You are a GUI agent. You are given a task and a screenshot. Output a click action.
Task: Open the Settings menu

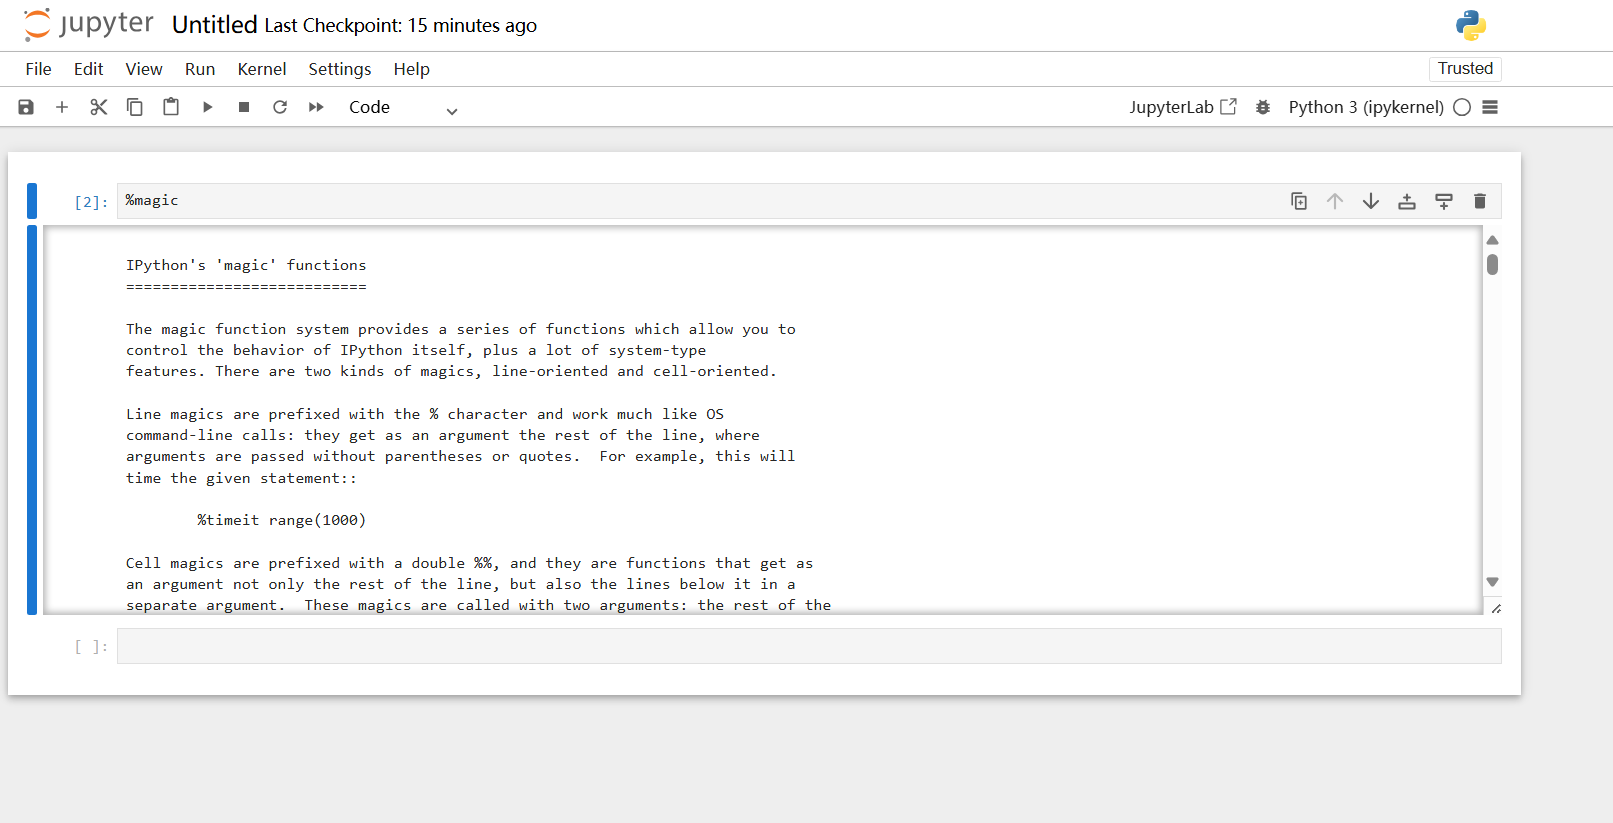coord(339,69)
